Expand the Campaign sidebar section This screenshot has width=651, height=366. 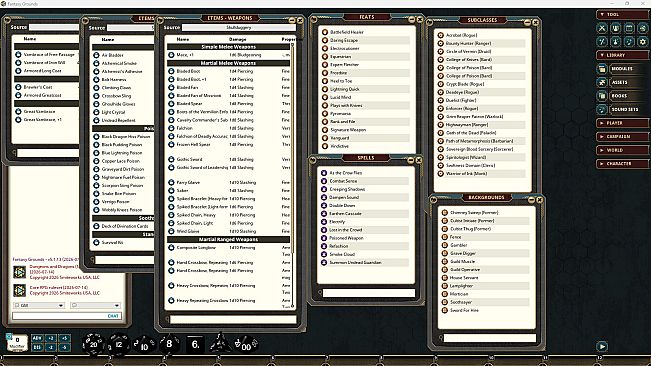(x=622, y=137)
